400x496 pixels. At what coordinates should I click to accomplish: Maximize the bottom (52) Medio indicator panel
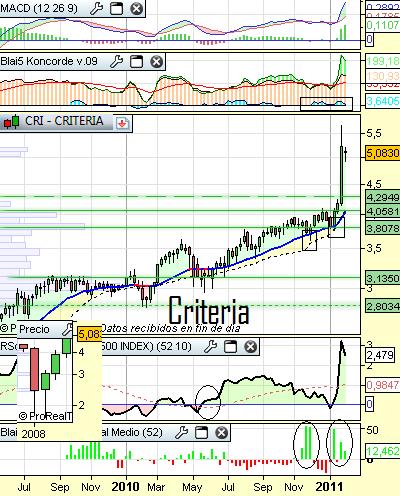click(x=201, y=432)
